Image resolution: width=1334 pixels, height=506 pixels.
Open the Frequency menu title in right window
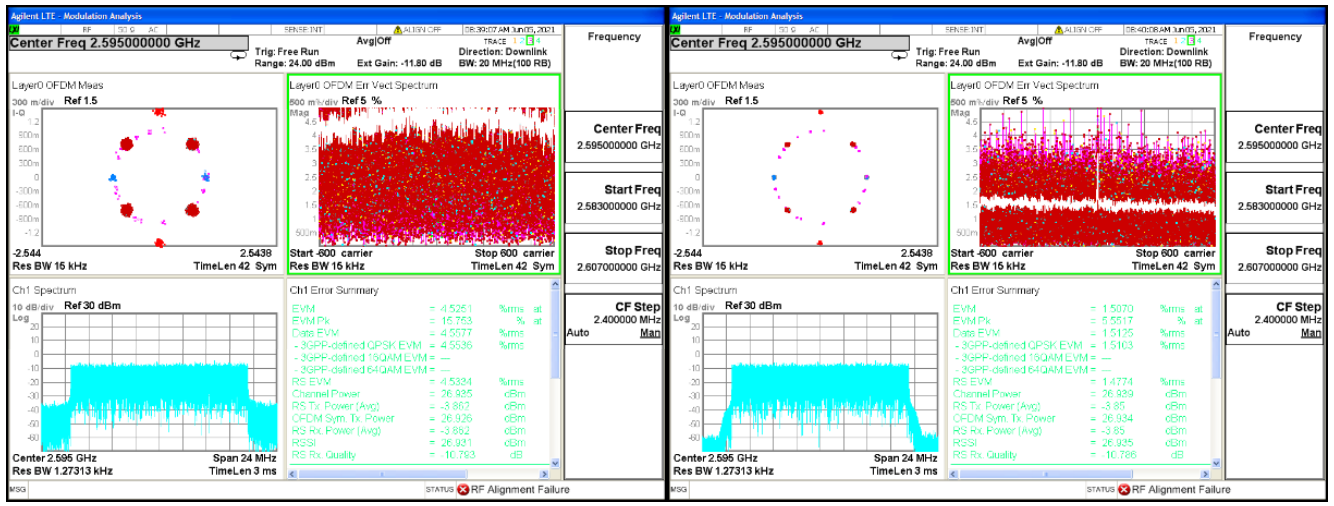tap(1275, 37)
